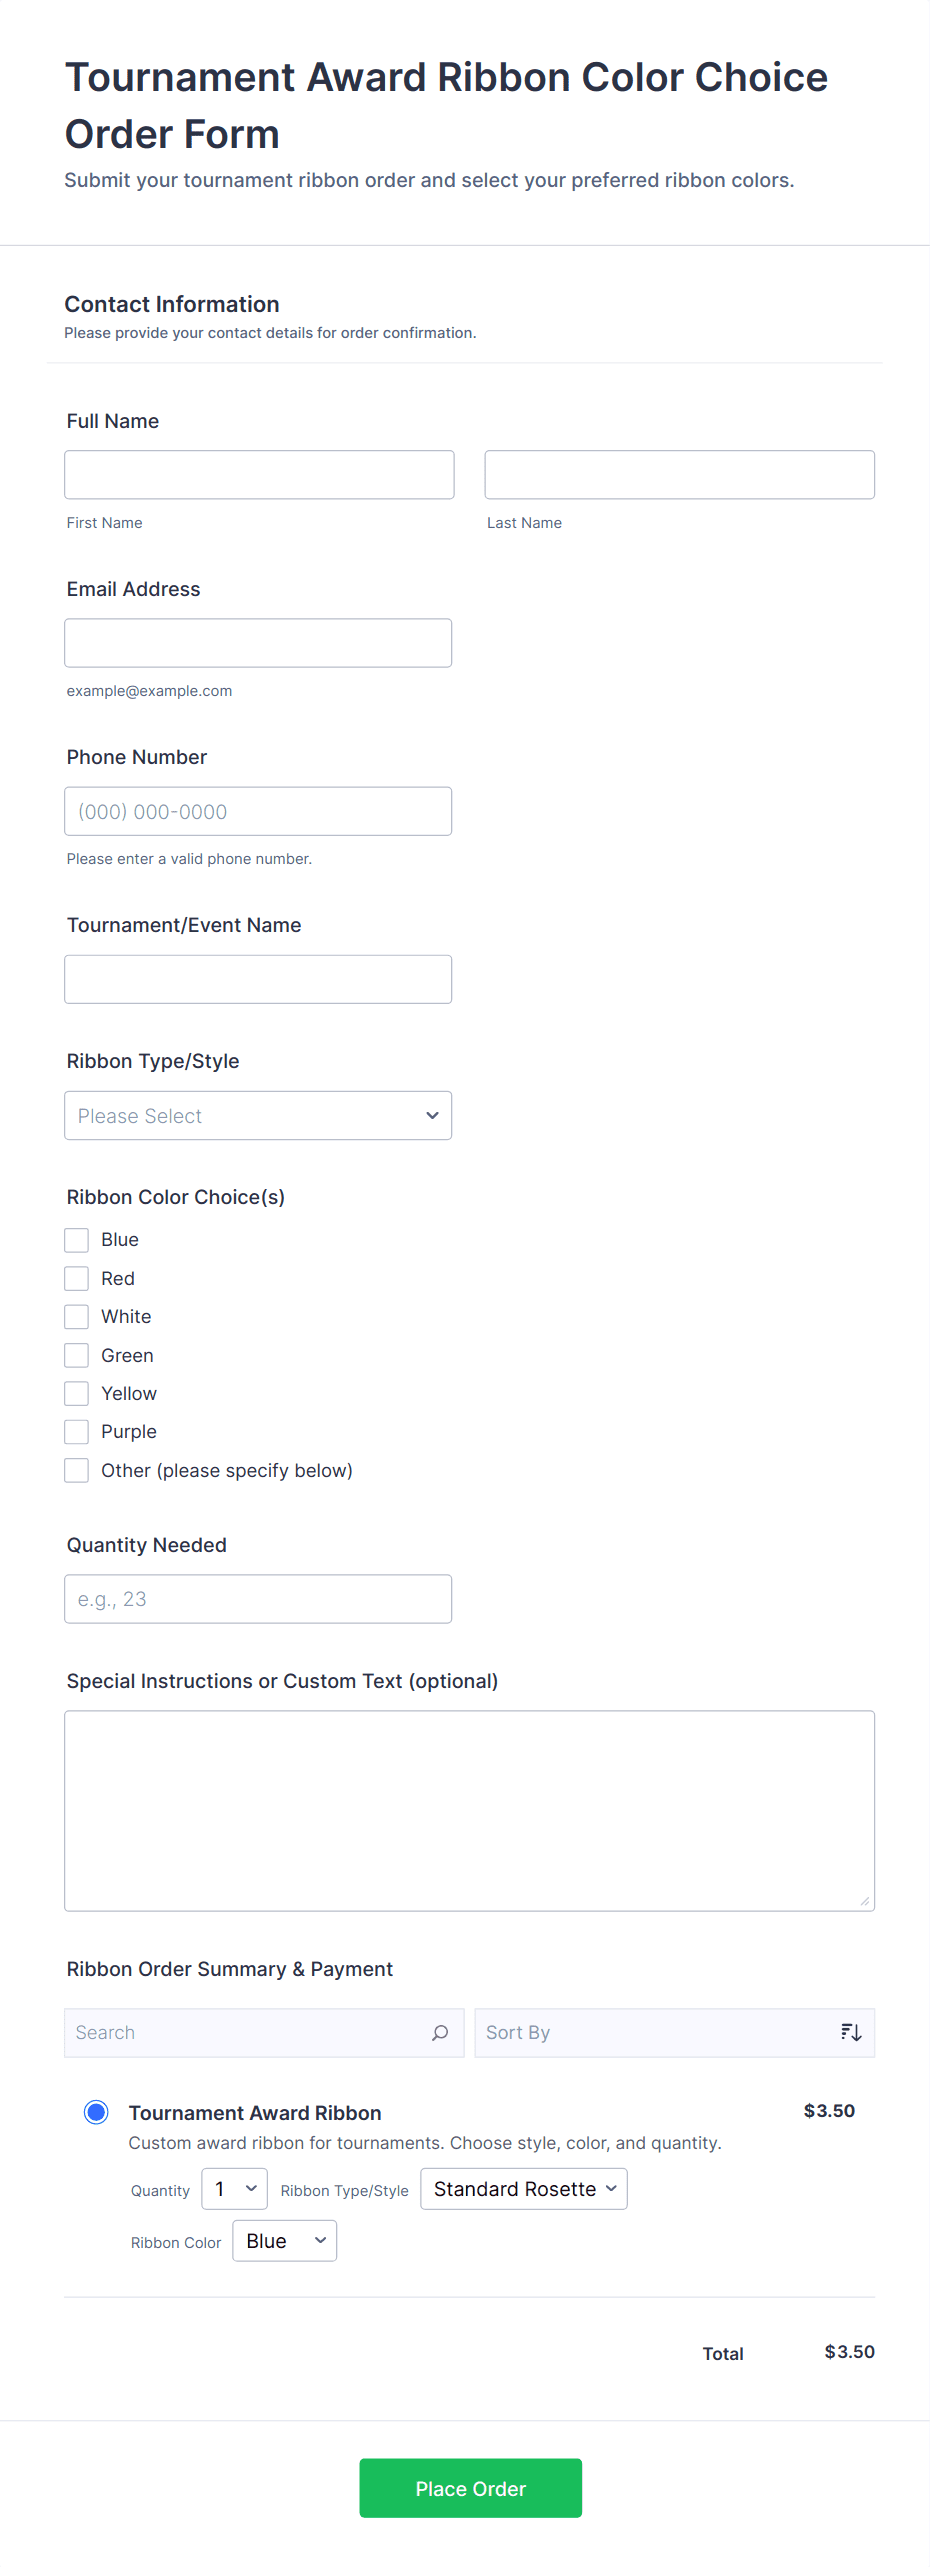Click the Quantity Needed number field
This screenshot has width=930, height=2567.
(258, 1599)
